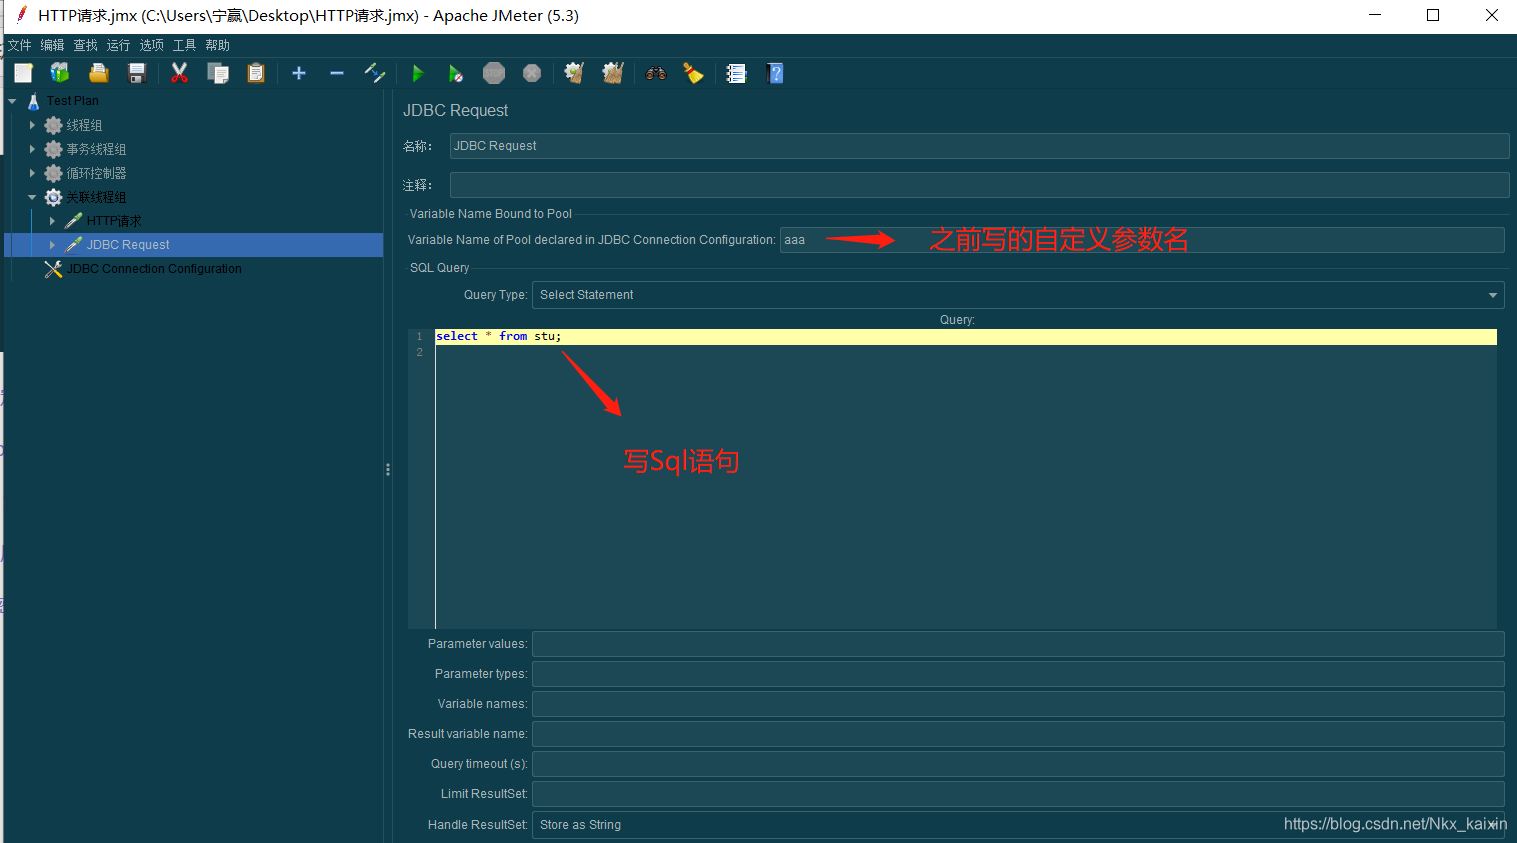Click the Parameter types field
Screen dimensions: 1517x843
(1018, 674)
